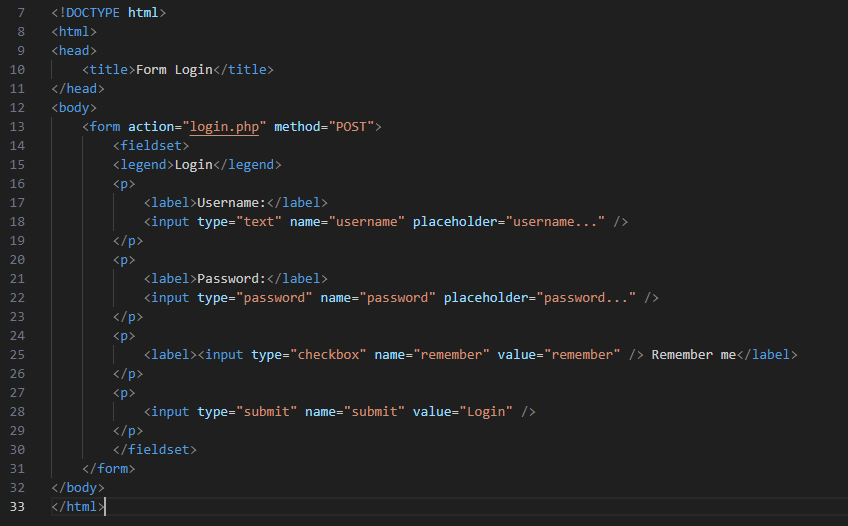
Task: Select line number 18 in the gutter
Action: [x=17, y=222]
